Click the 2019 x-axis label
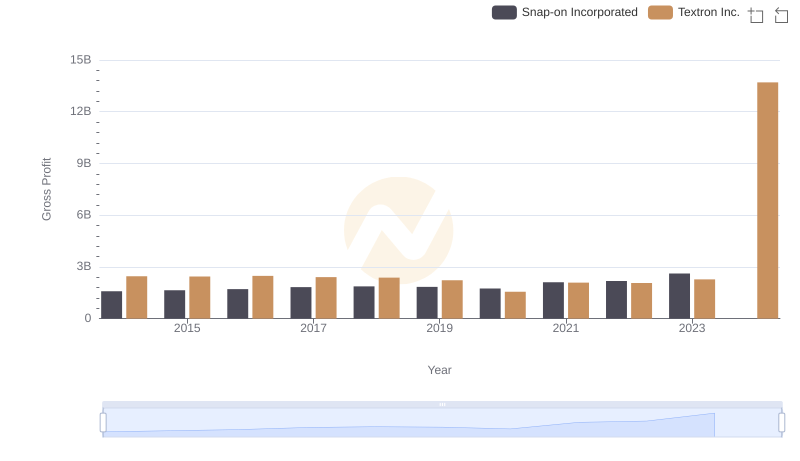This screenshot has width=800, height=461. (439, 328)
